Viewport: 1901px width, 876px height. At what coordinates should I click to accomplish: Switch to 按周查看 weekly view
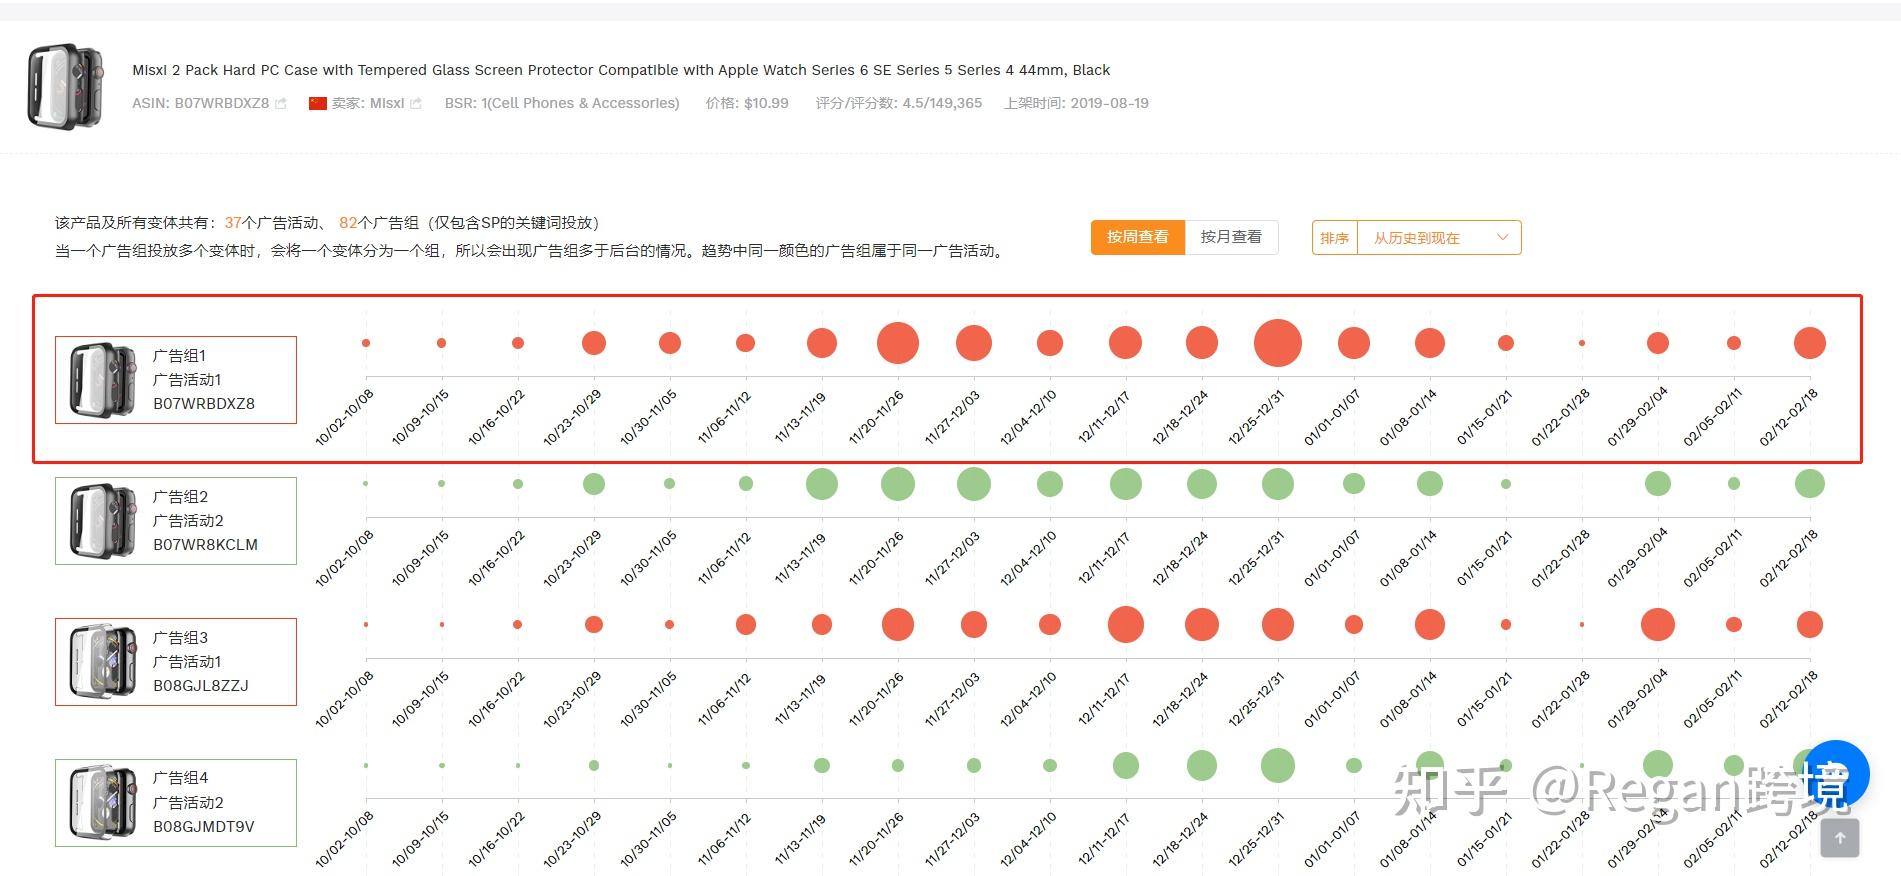tap(1138, 237)
